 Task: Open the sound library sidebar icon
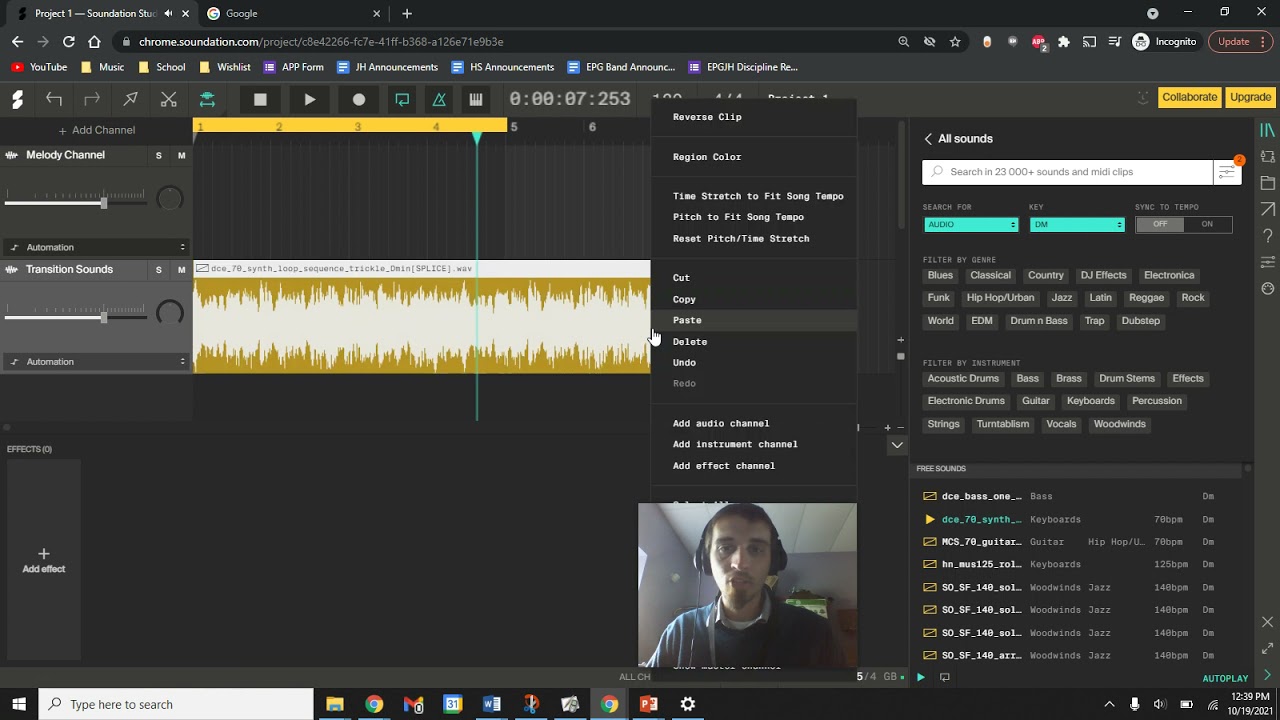(1267, 131)
